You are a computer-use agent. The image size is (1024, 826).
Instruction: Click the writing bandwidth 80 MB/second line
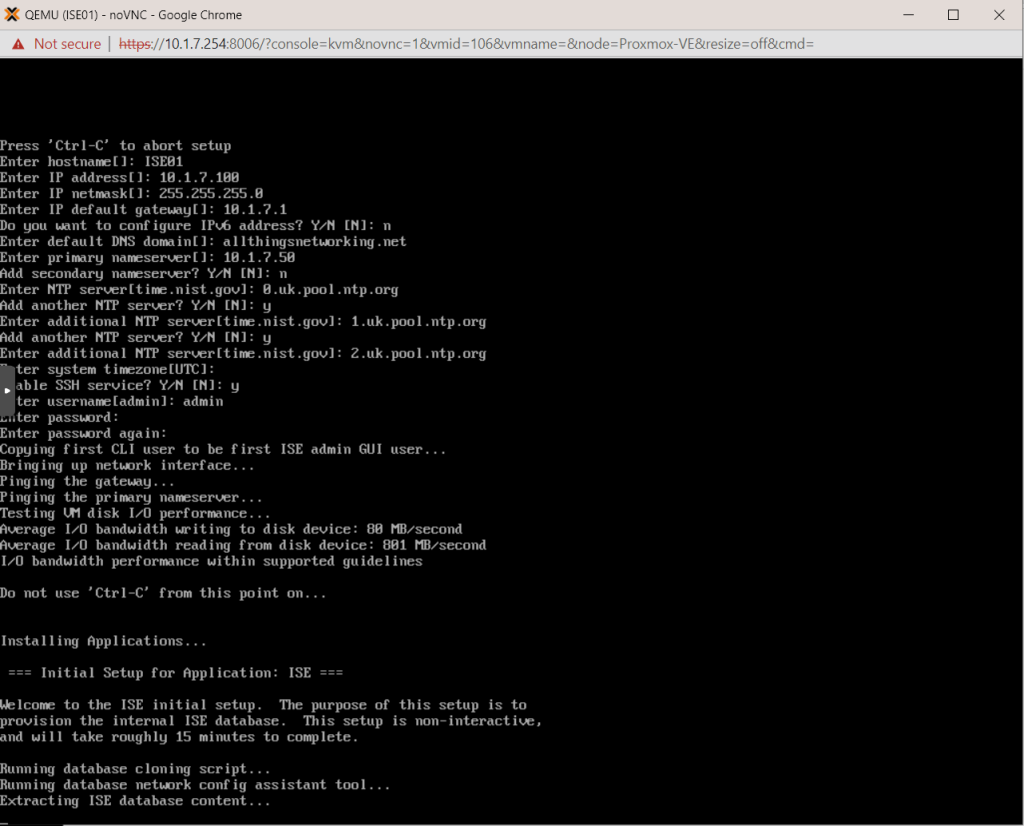coord(231,529)
